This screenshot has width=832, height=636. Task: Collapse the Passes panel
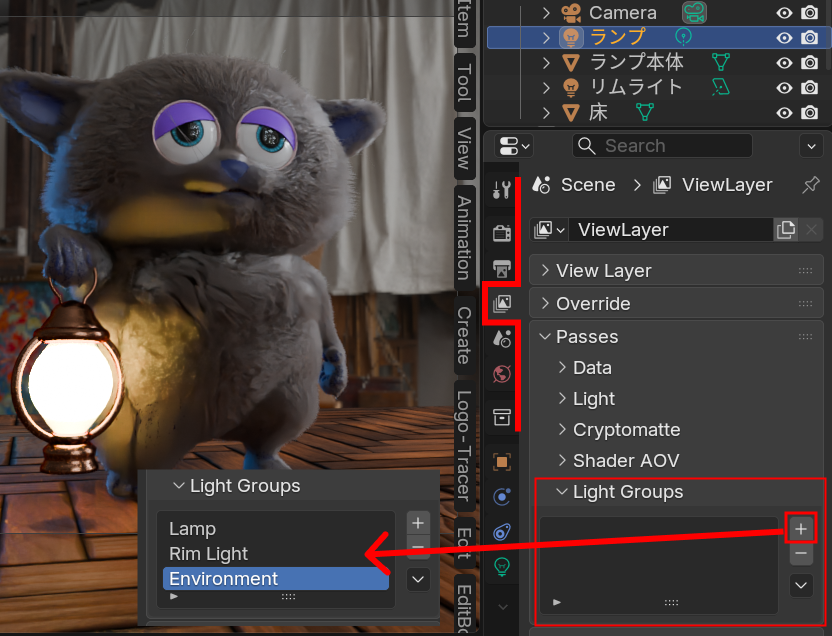(545, 337)
